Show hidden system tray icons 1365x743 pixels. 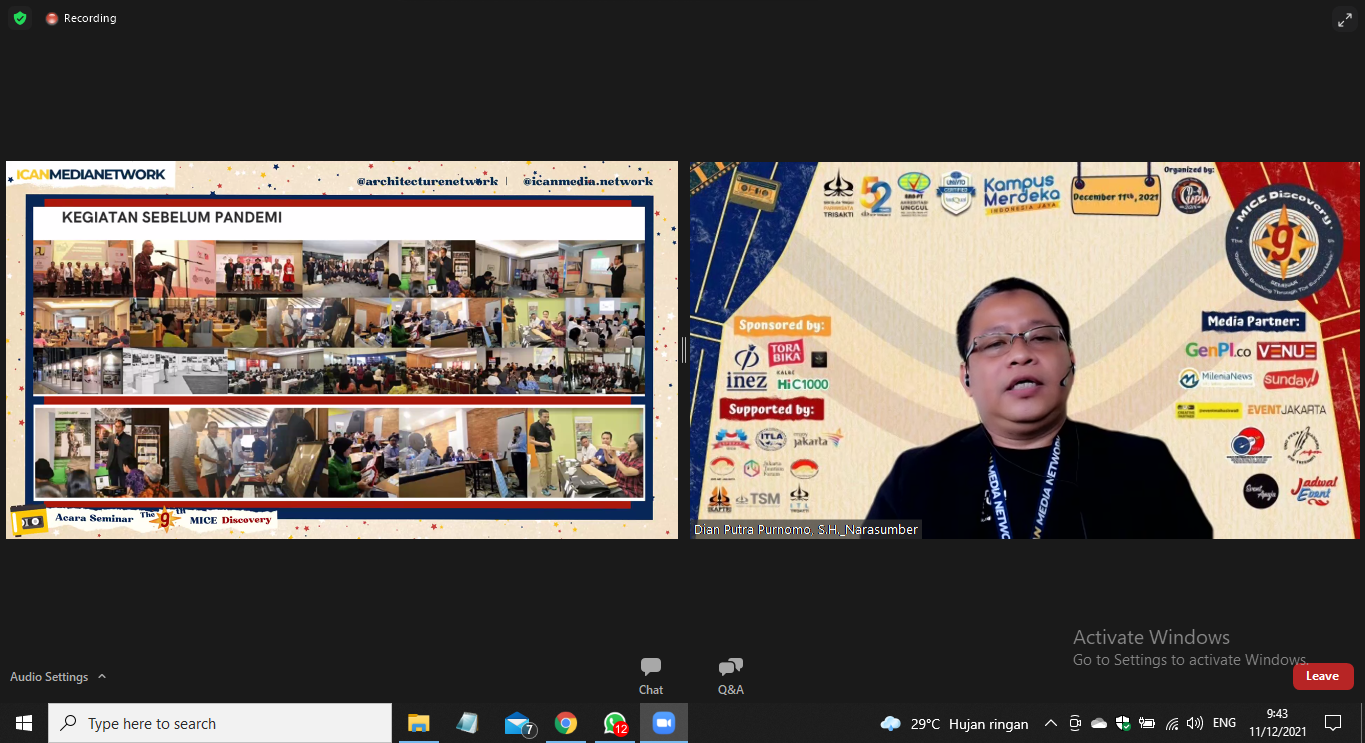click(1050, 723)
